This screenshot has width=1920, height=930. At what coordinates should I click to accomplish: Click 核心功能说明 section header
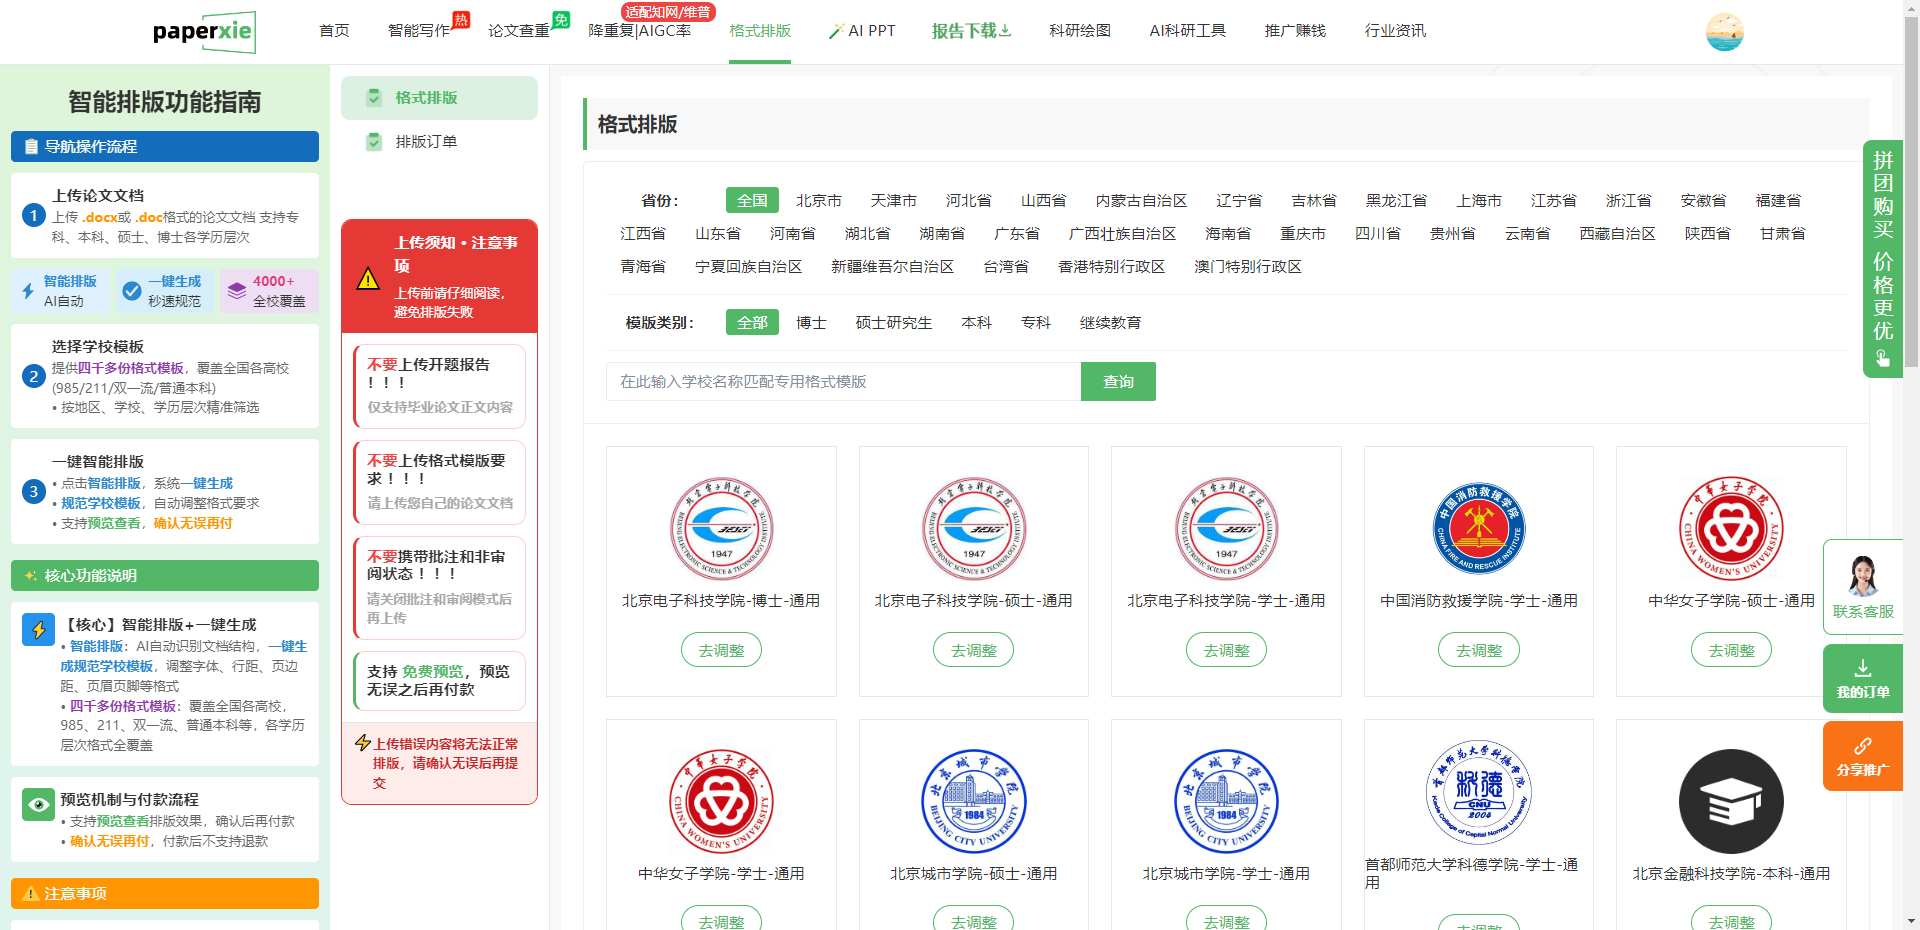(x=165, y=576)
